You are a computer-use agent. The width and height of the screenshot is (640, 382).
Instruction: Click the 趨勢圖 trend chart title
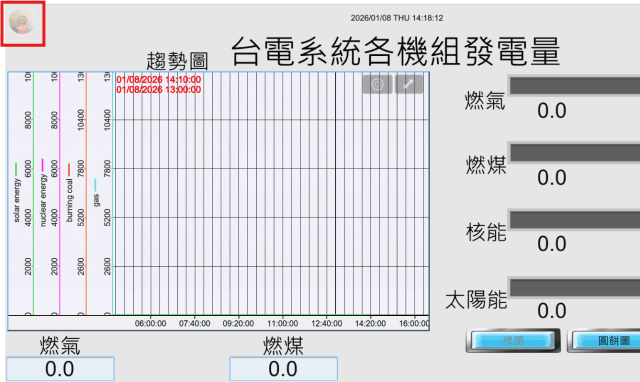coord(178,62)
